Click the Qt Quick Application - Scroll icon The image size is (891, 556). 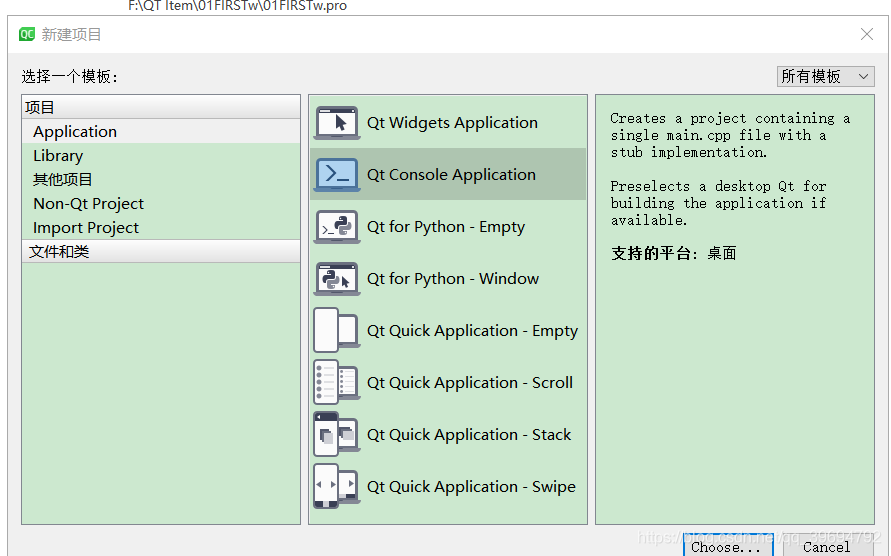[x=336, y=382]
